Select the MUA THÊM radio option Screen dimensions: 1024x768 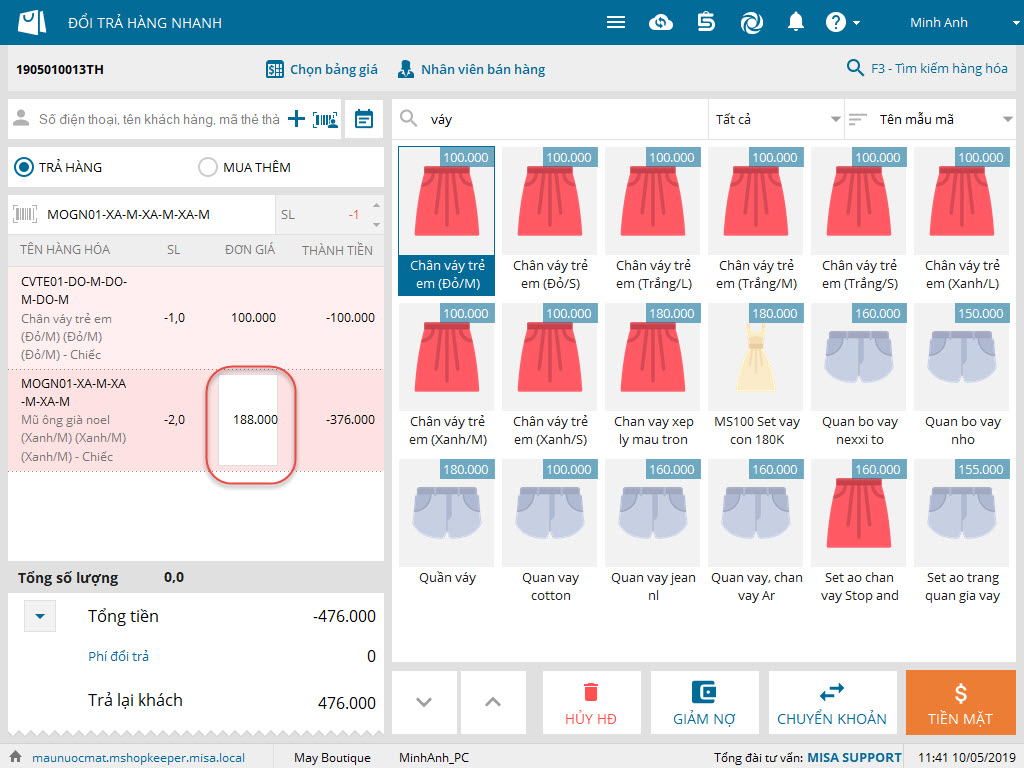(x=208, y=167)
